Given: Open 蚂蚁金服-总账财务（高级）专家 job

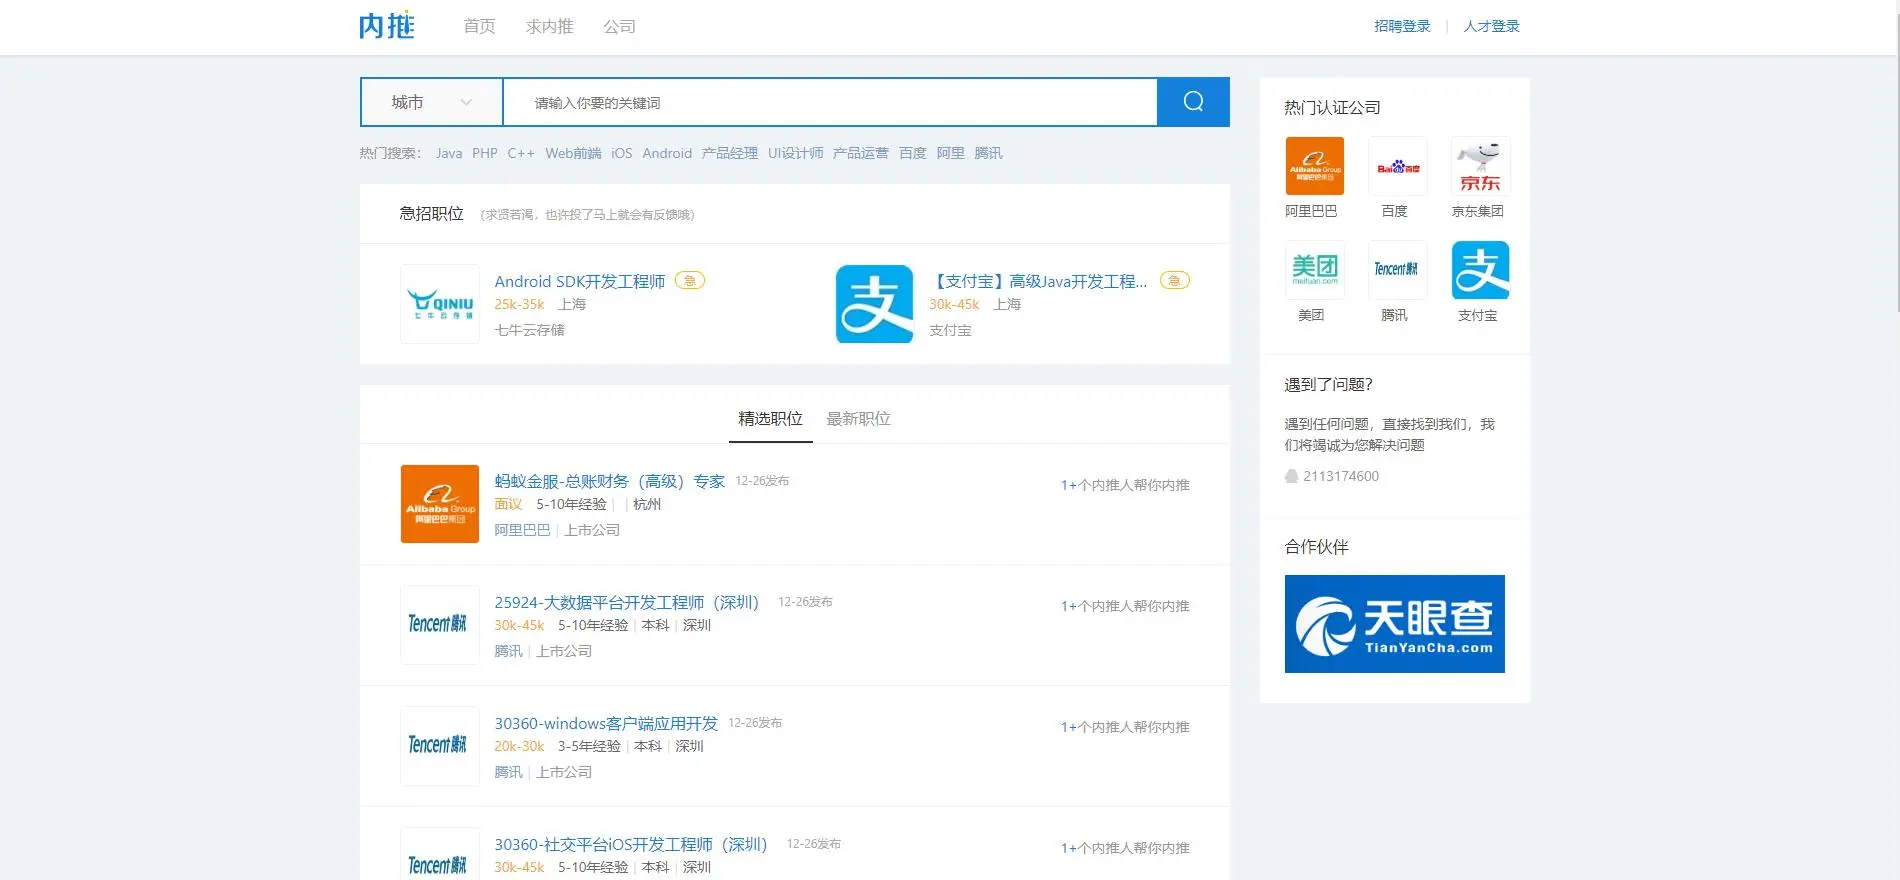Looking at the screenshot, I should point(610,482).
